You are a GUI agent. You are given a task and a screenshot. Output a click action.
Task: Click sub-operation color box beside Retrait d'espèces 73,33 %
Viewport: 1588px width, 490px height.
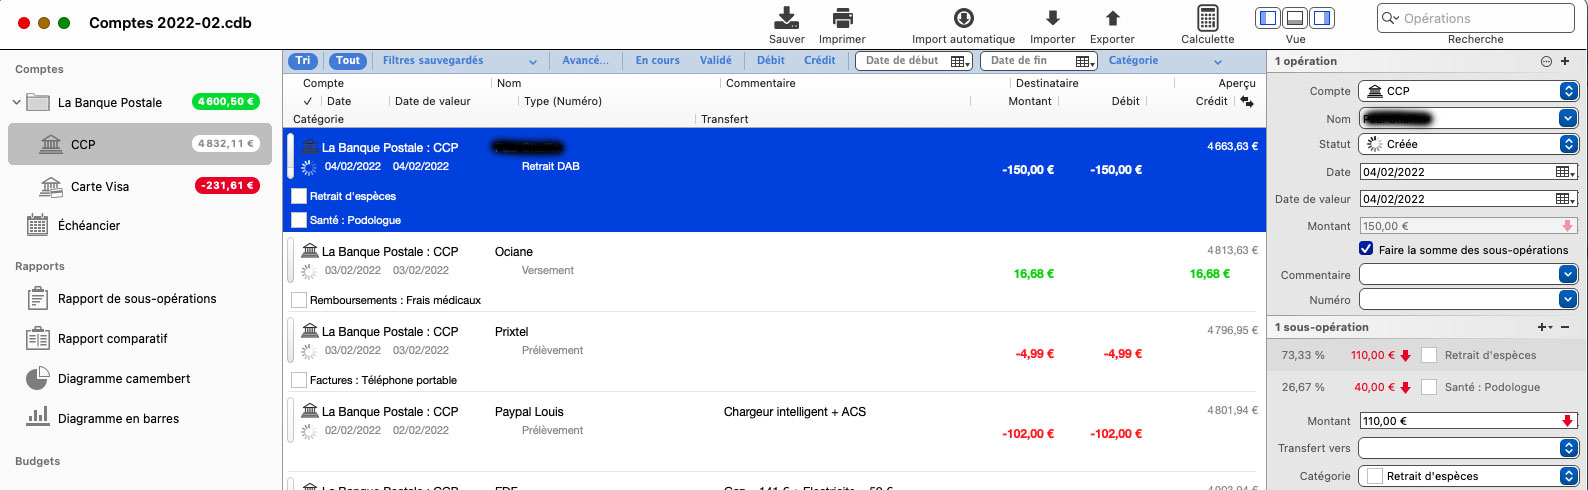coord(1429,355)
